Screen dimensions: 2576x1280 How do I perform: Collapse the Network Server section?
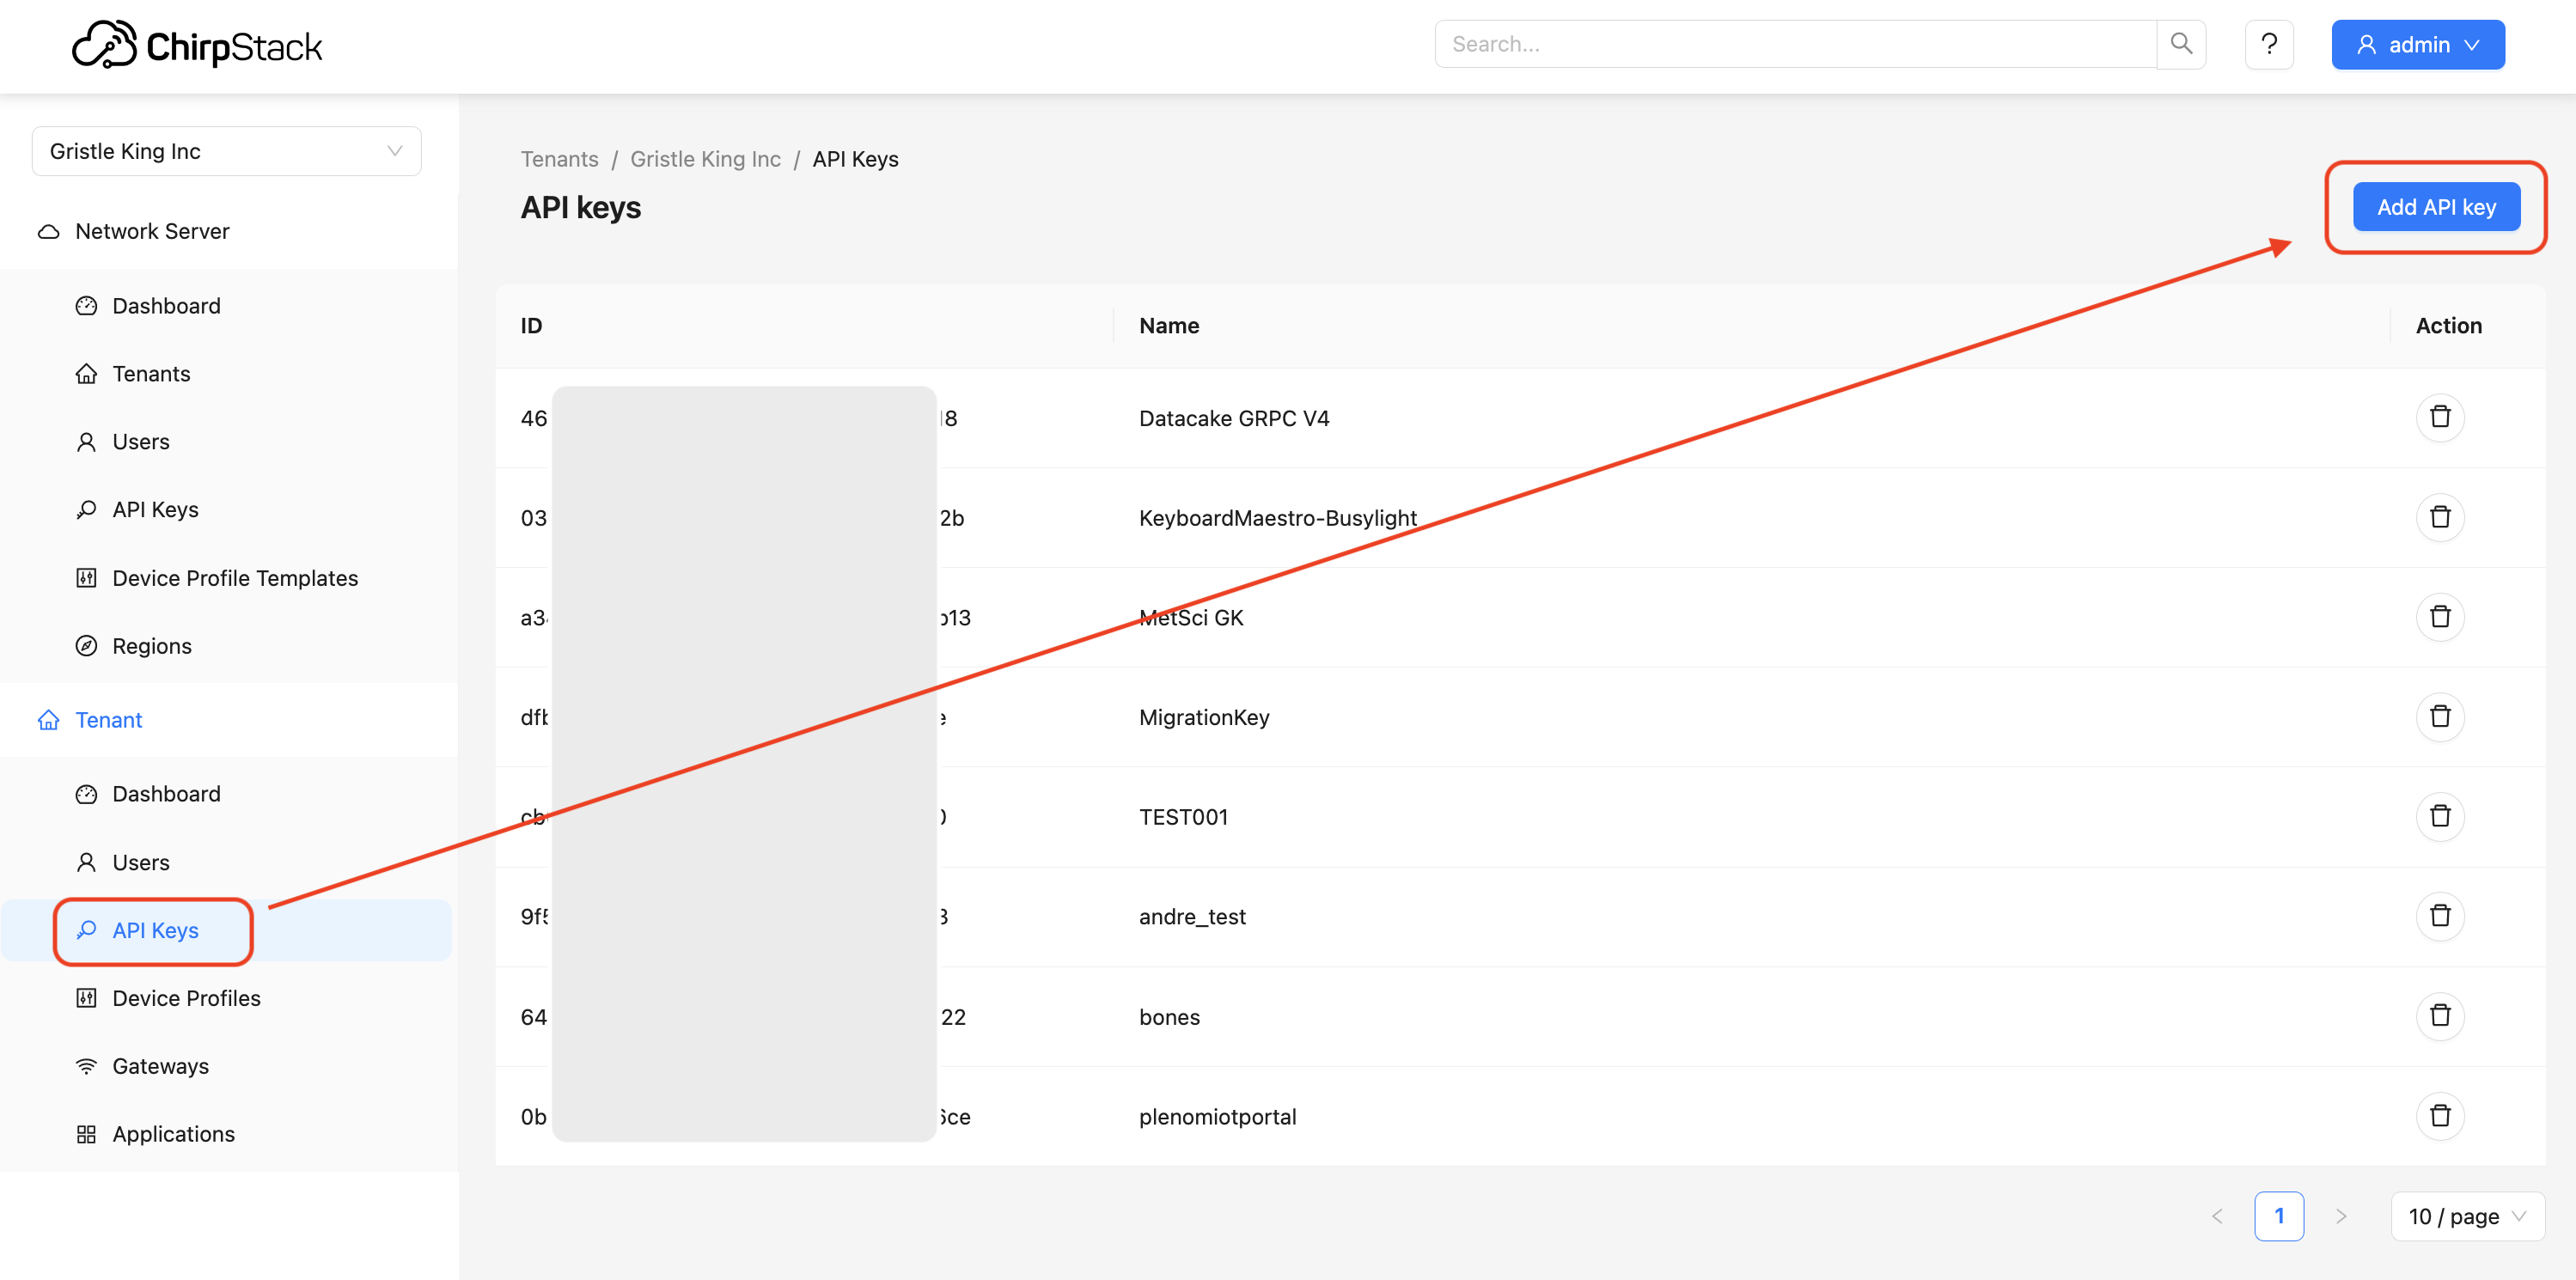point(152,231)
